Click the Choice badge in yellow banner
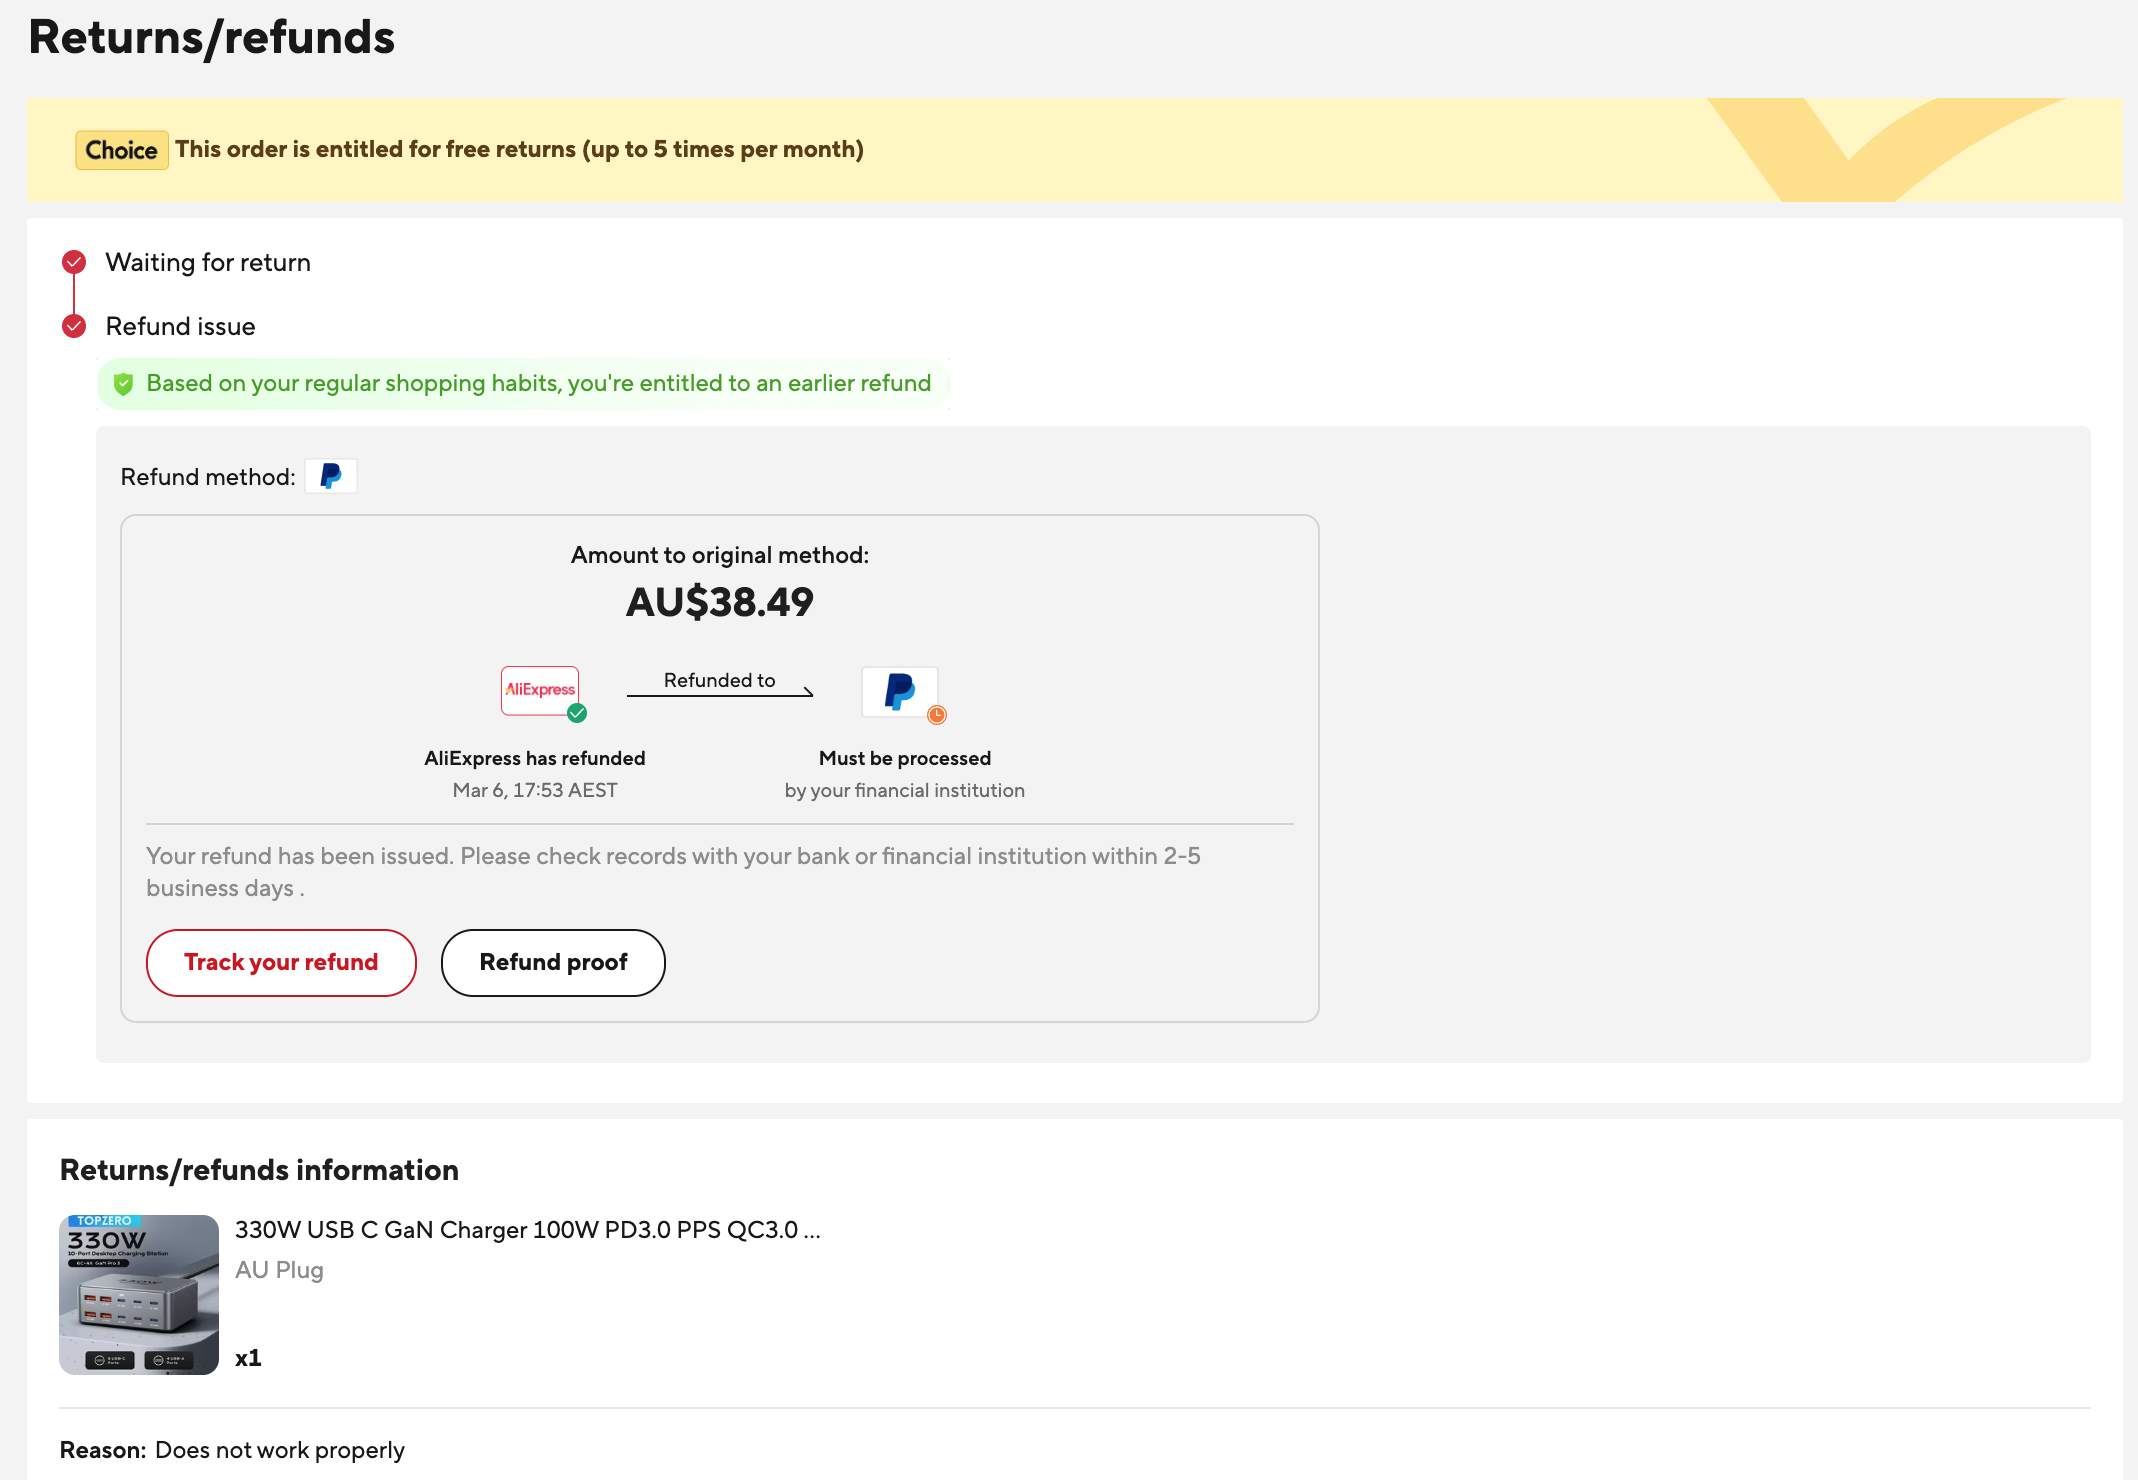This screenshot has height=1480, width=2138. pyautogui.click(x=122, y=150)
